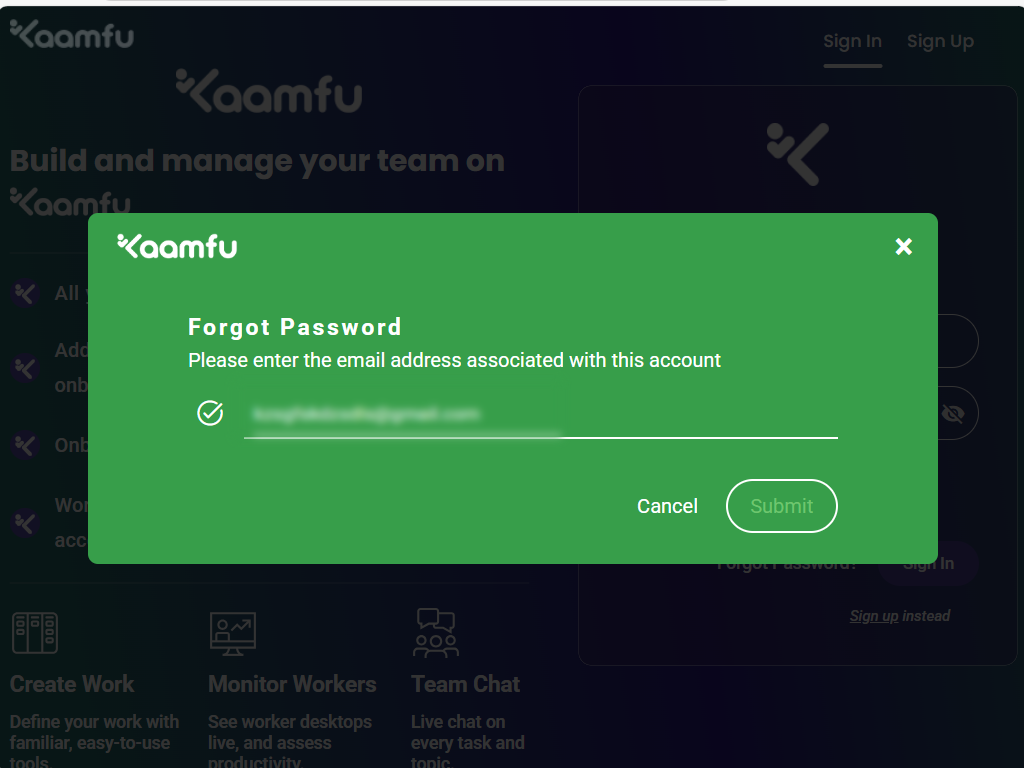The height and width of the screenshot is (768, 1024).
Task: Click the Create Work heading
Action: pos(72,684)
